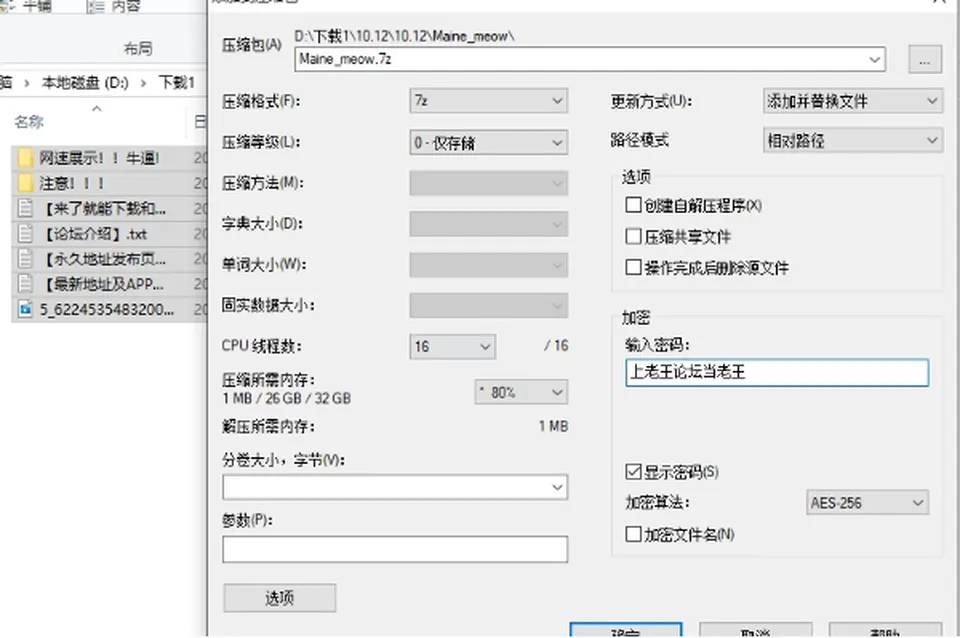
Task: Go to 本地磁盘 (D:) in Explorer breadcrumb
Action: (84, 83)
